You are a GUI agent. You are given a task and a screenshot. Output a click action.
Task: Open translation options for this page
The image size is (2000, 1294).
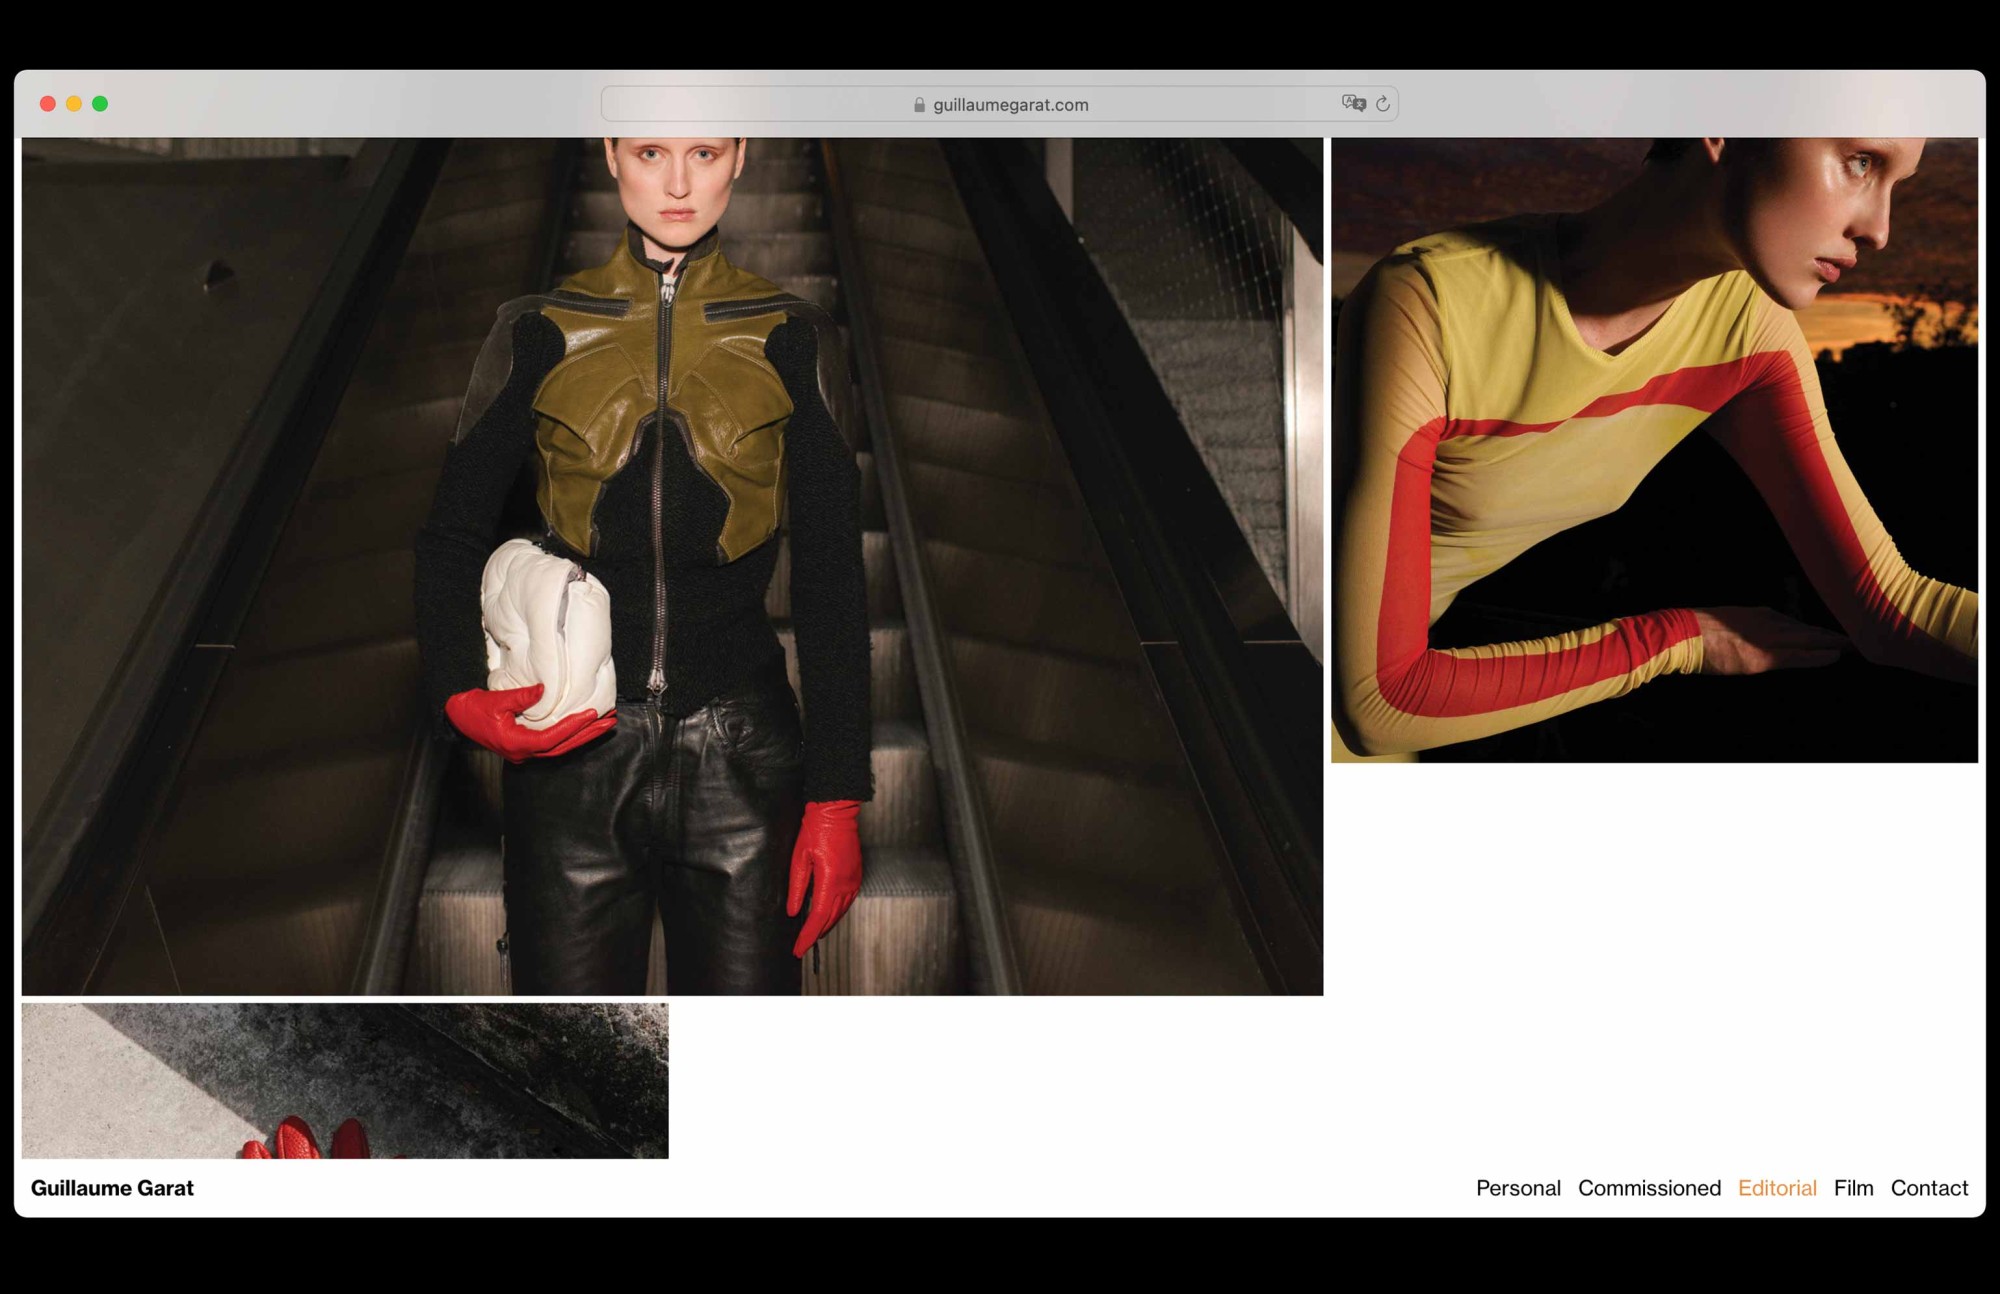[x=1353, y=104]
